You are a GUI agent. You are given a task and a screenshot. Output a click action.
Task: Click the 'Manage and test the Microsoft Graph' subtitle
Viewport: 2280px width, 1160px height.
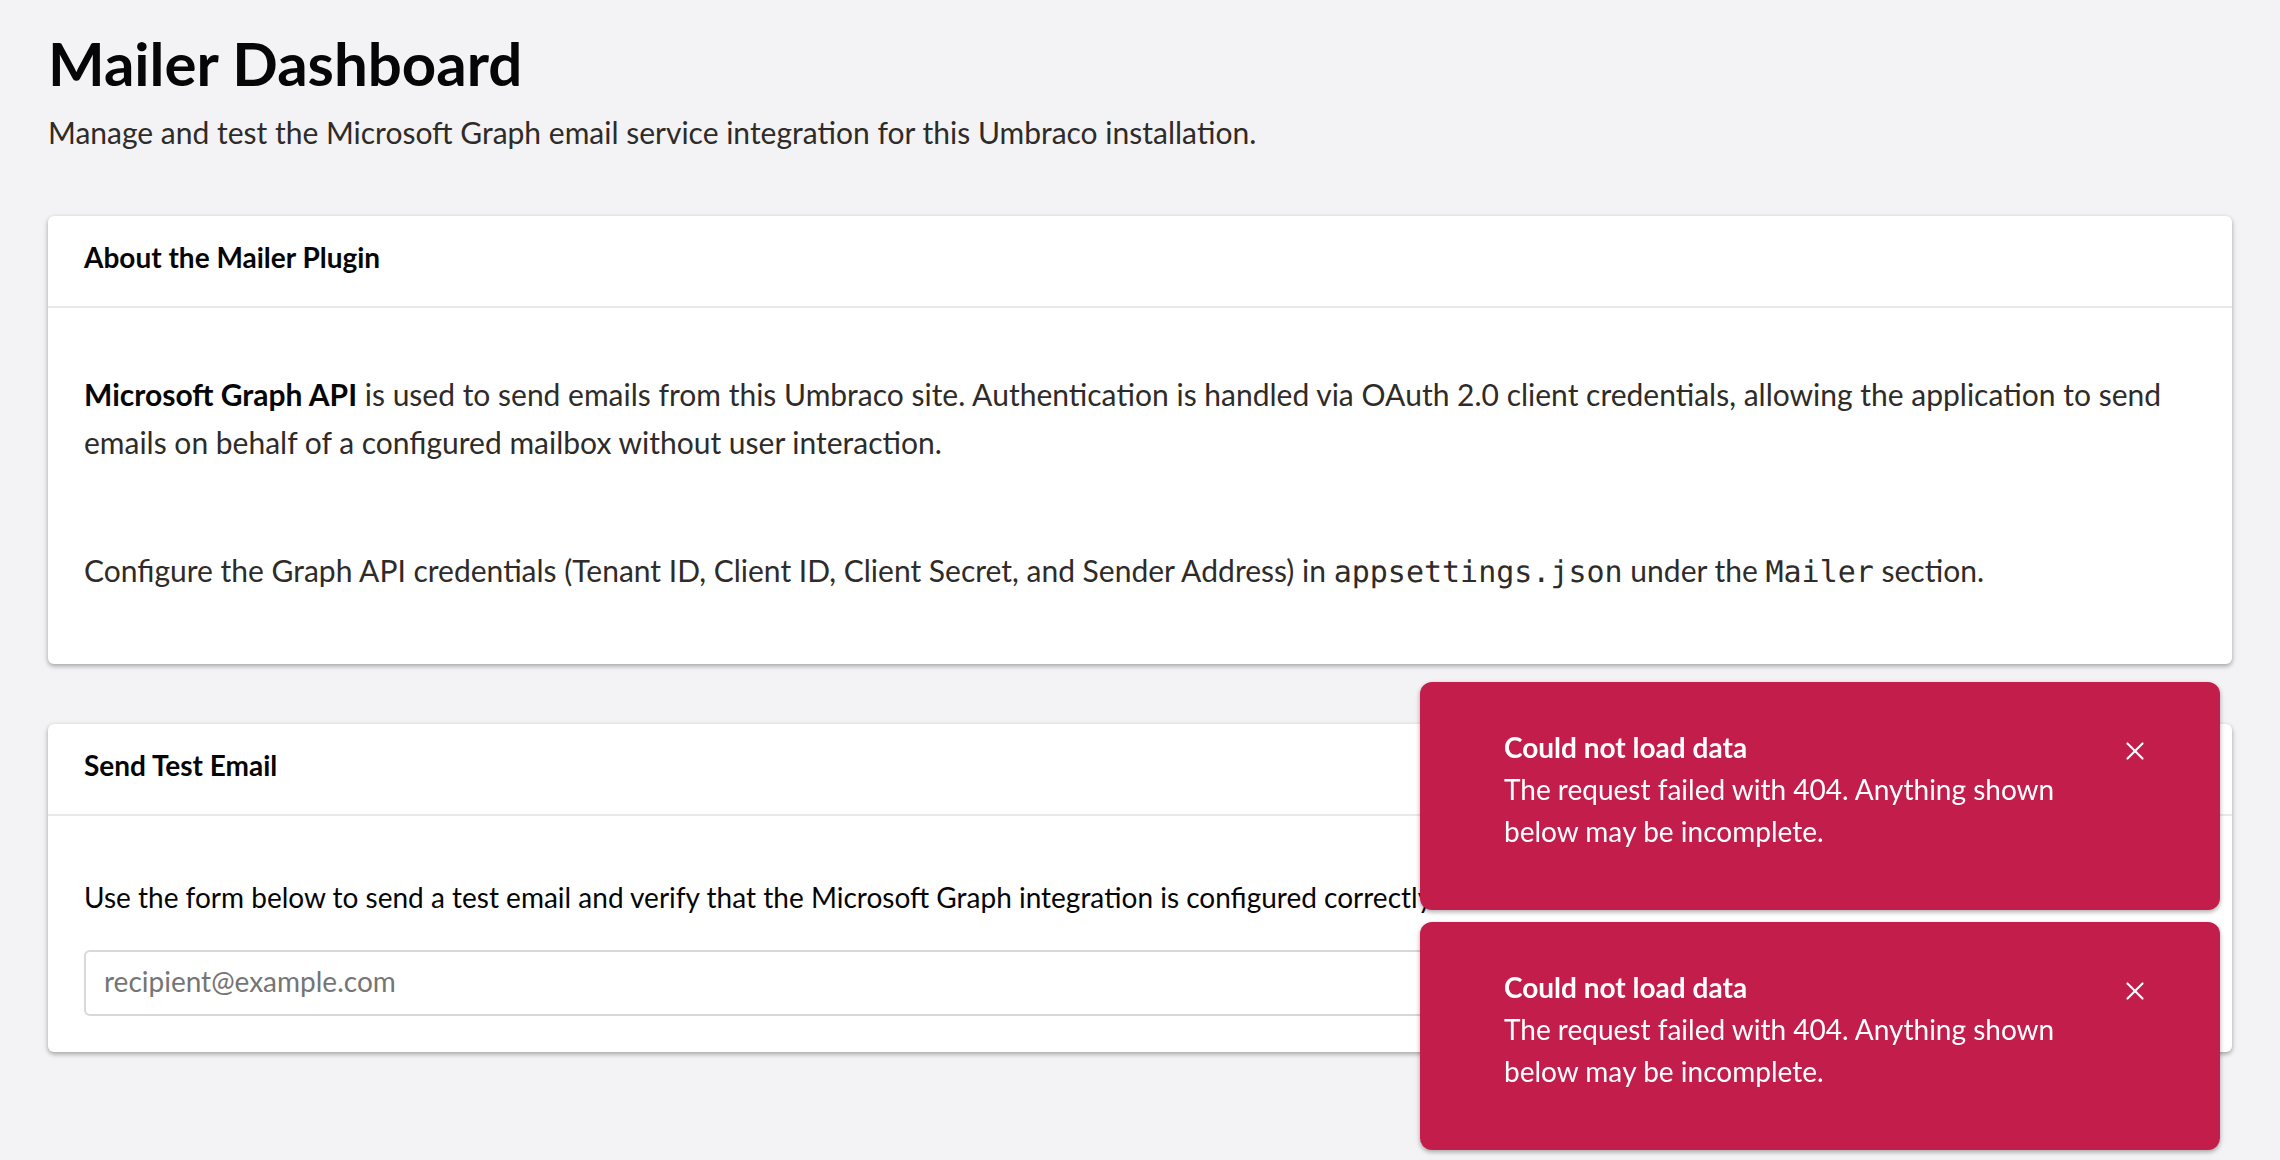point(652,133)
